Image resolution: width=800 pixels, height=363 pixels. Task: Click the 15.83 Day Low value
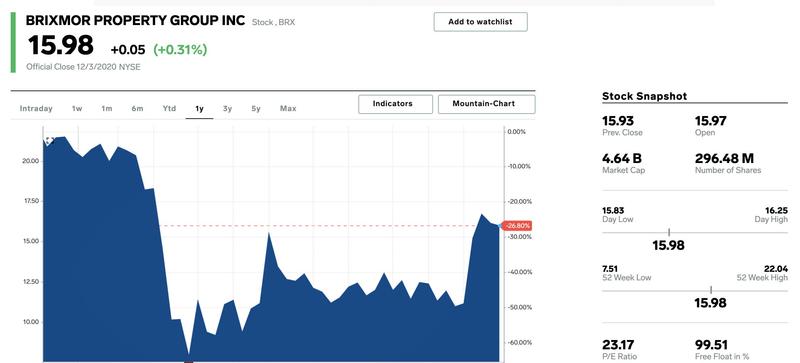pyautogui.click(x=613, y=210)
